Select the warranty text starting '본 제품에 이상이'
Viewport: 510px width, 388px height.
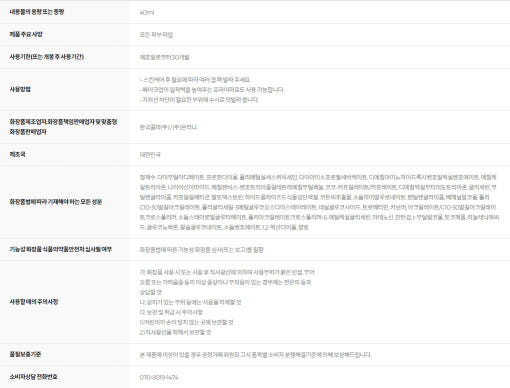[x=255, y=355]
